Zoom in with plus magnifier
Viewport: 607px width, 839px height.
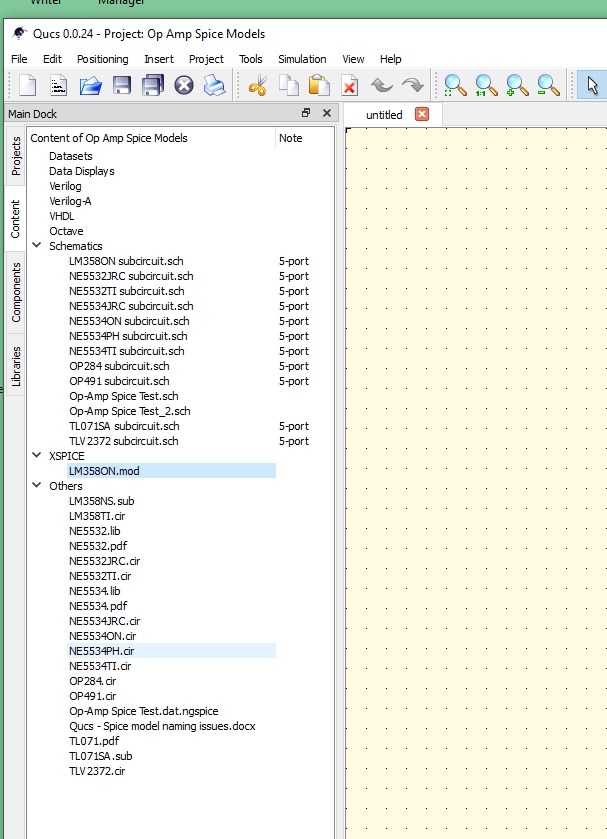(x=517, y=86)
